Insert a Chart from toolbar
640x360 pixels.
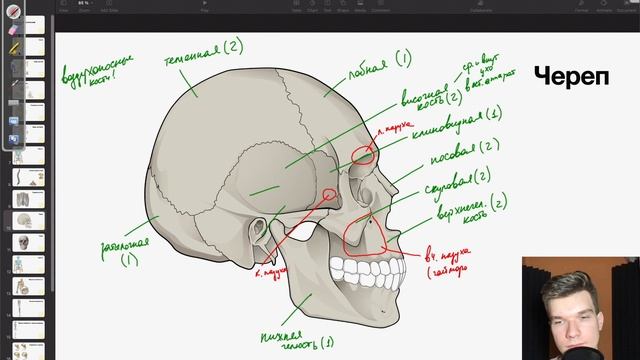[312, 6]
